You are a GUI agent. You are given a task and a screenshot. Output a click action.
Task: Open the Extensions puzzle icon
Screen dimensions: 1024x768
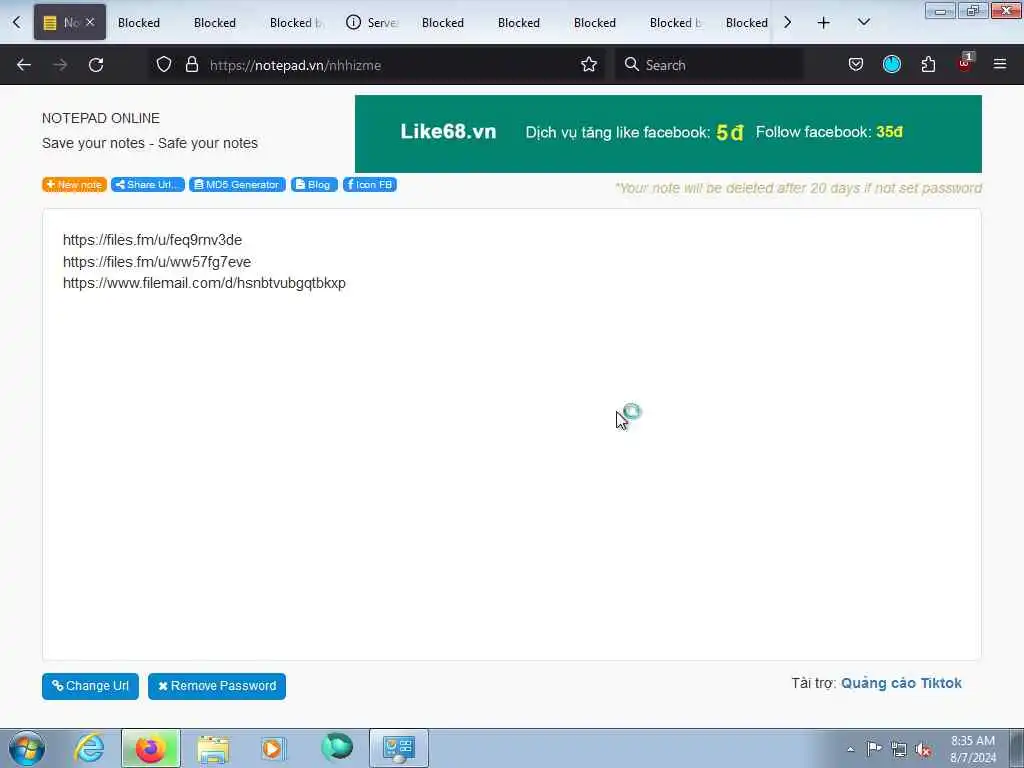[x=928, y=65]
